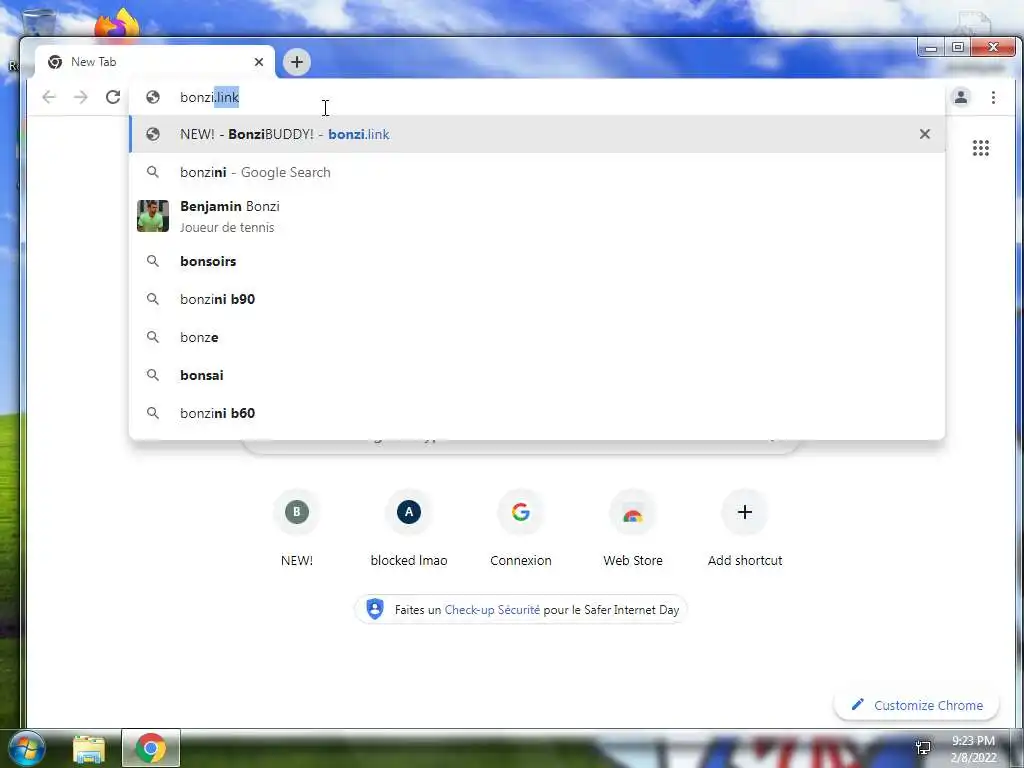Open the Chrome three-dot menu
1024x768 pixels.
point(993,97)
